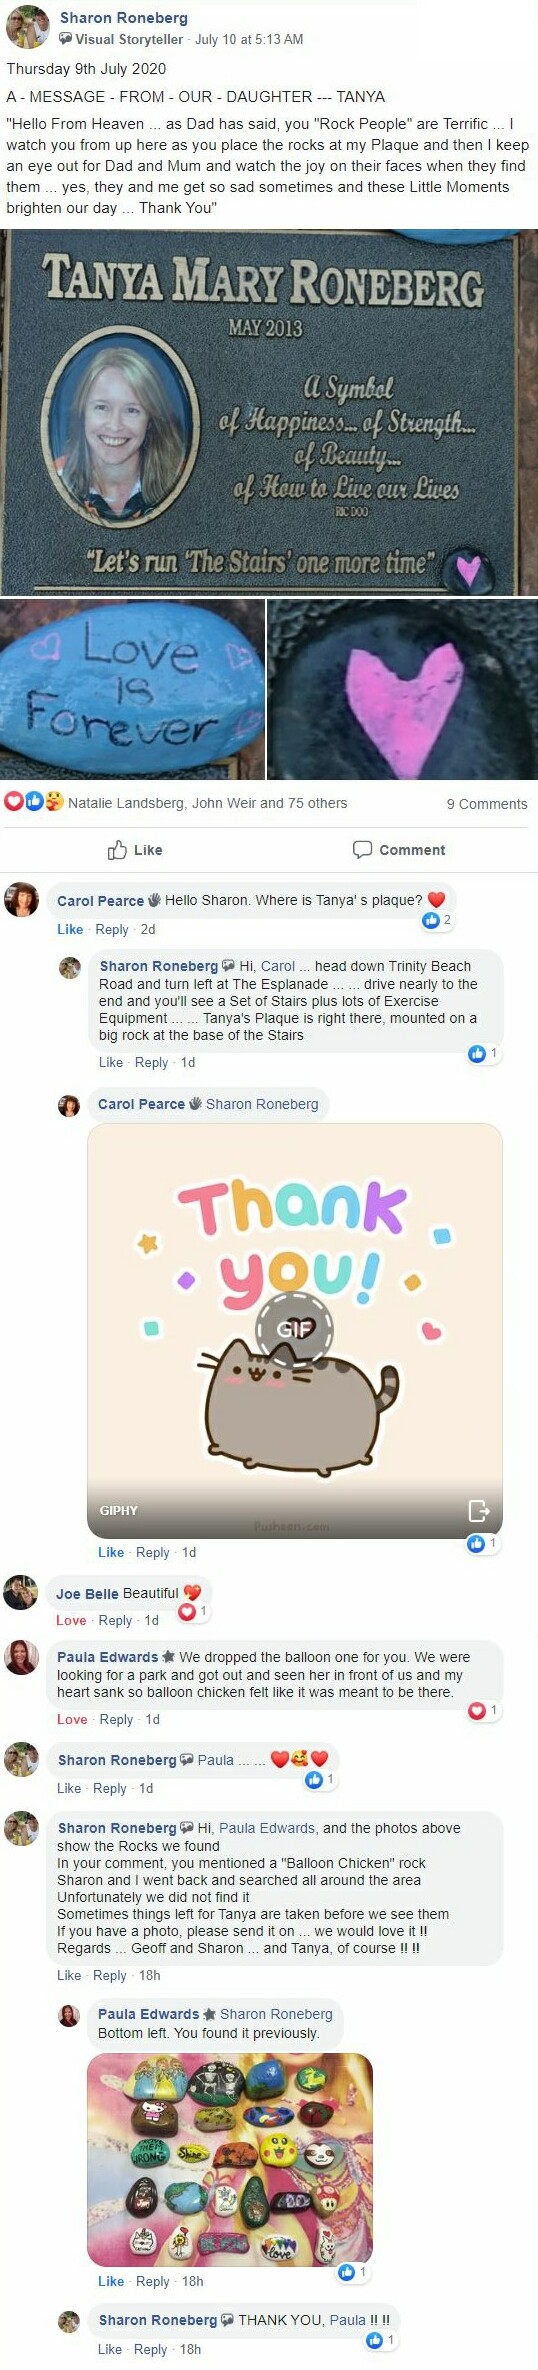This screenshot has width=538, height=2370.
Task: Like Sharon's THANK YOU, Paula comment
Action: tap(110, 2349)
